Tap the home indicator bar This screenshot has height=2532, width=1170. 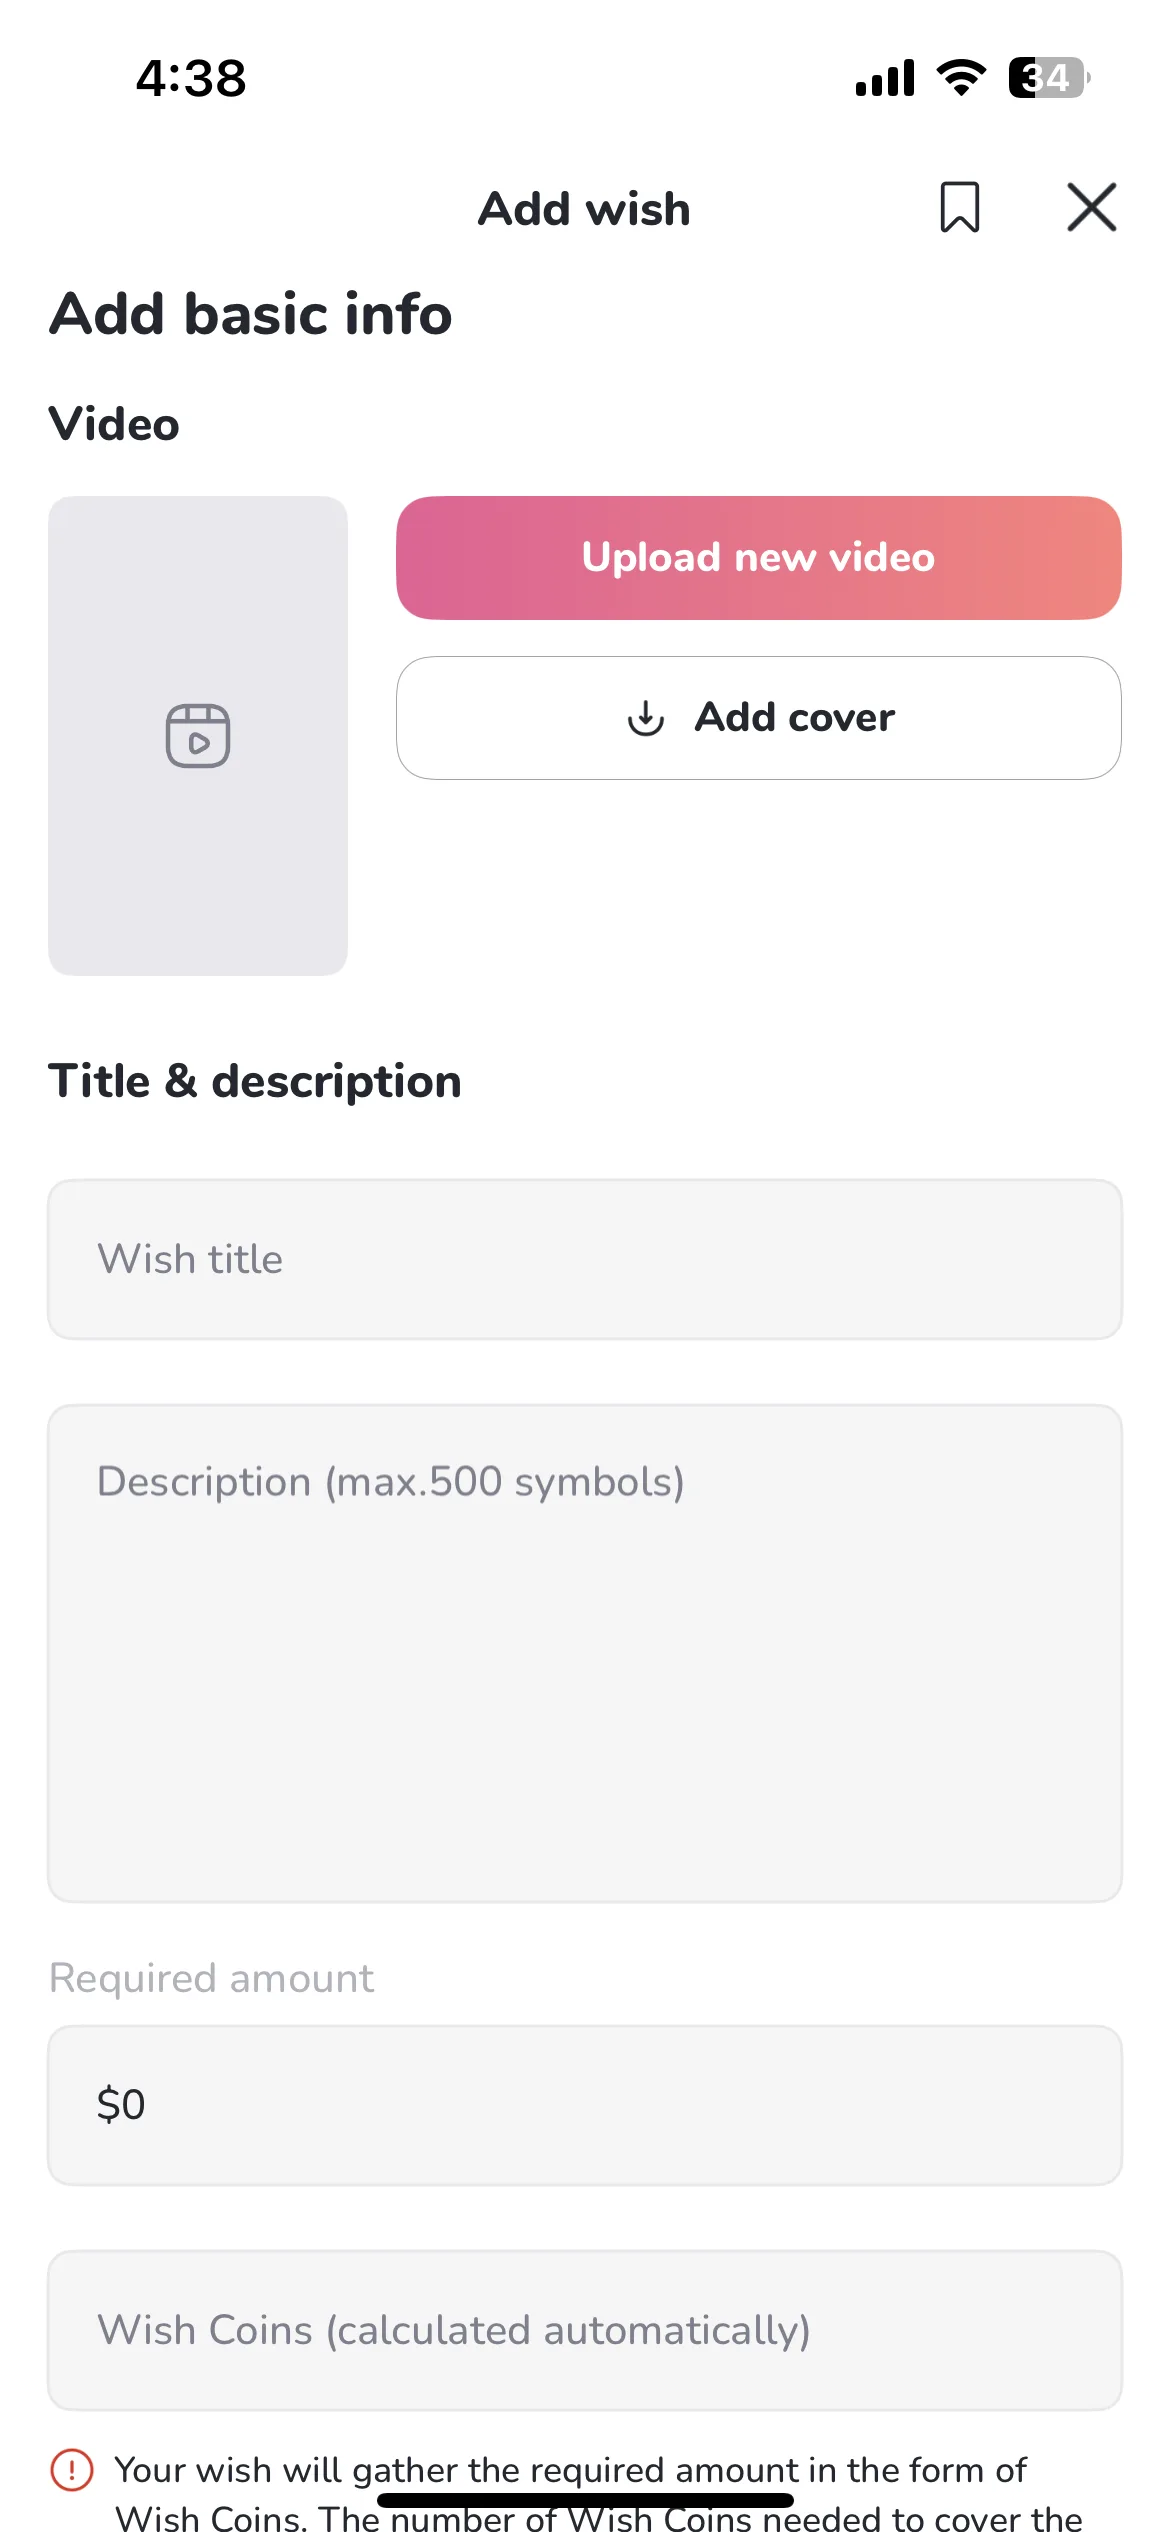[585, 2500]
